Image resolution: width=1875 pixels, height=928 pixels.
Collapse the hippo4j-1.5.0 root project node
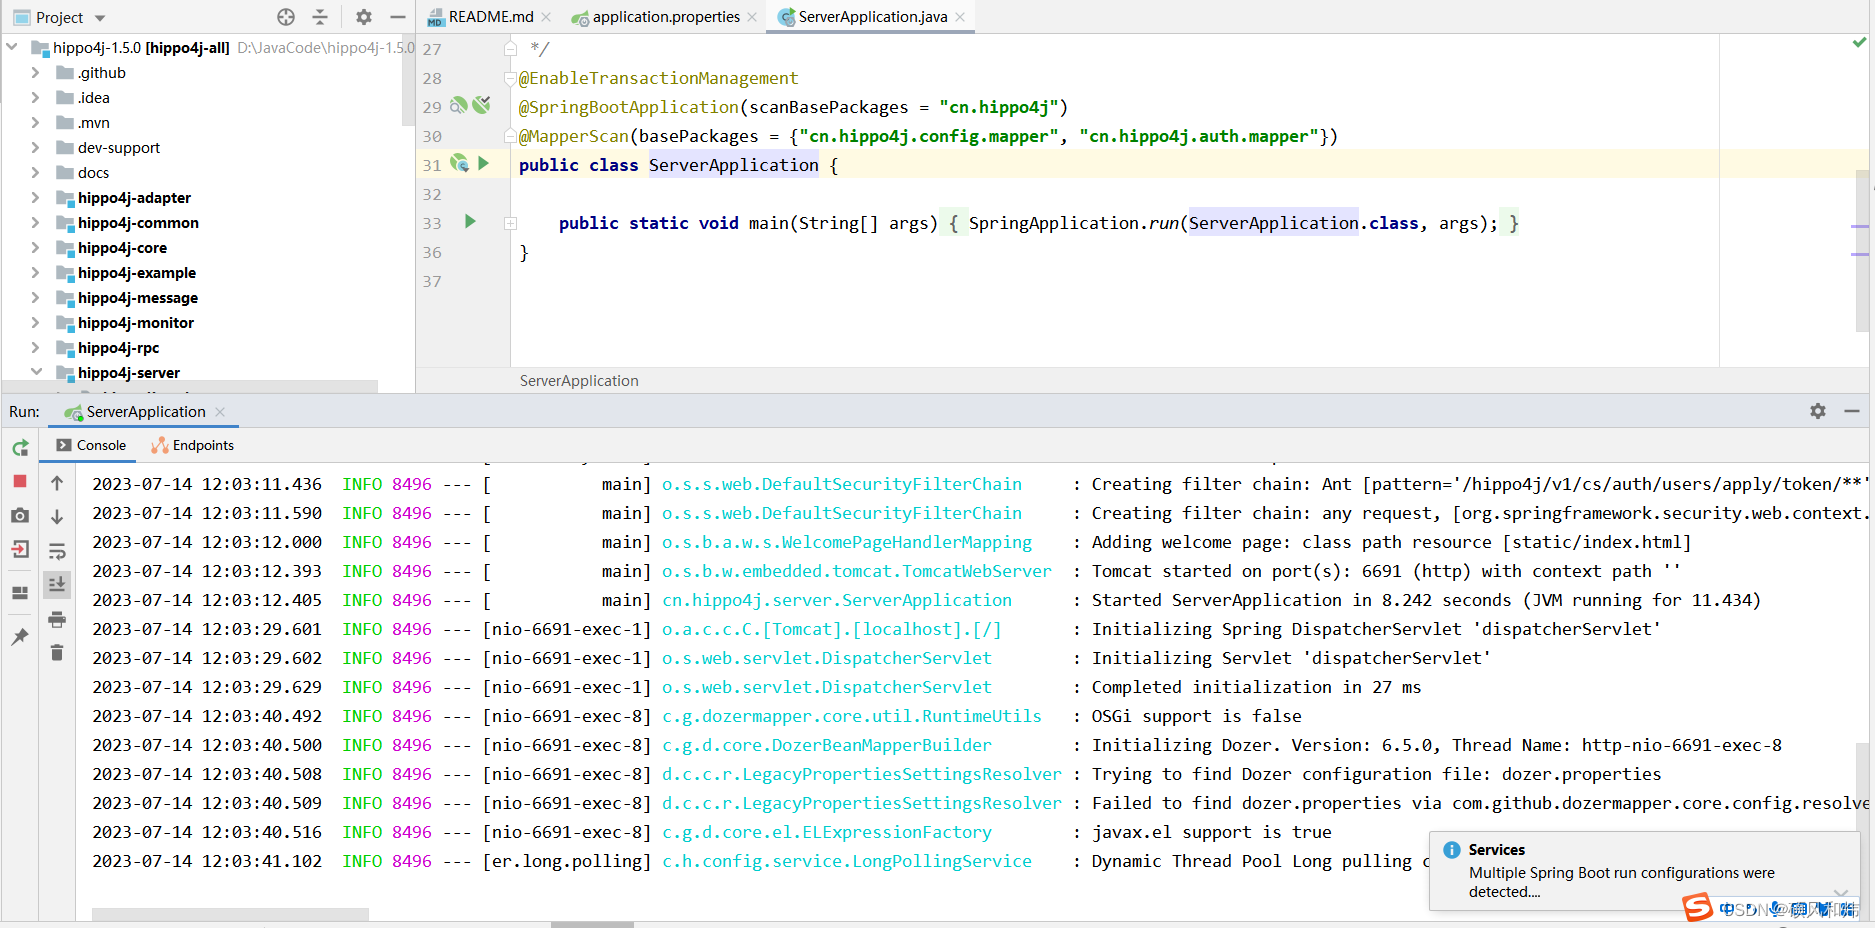12,47
